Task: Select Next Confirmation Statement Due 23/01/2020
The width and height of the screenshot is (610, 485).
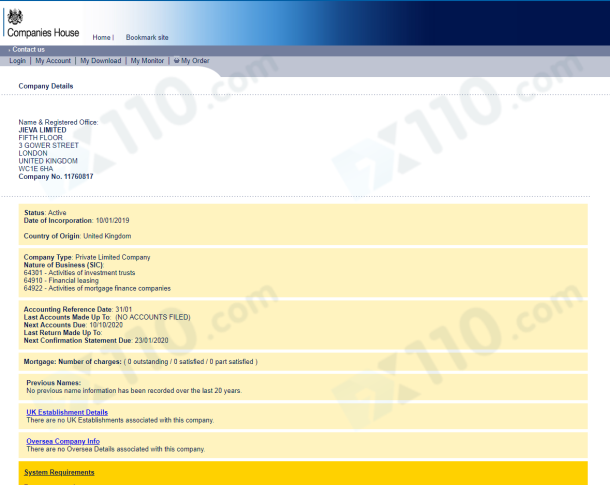Action: pyautogui.click(x=96, y=340)
